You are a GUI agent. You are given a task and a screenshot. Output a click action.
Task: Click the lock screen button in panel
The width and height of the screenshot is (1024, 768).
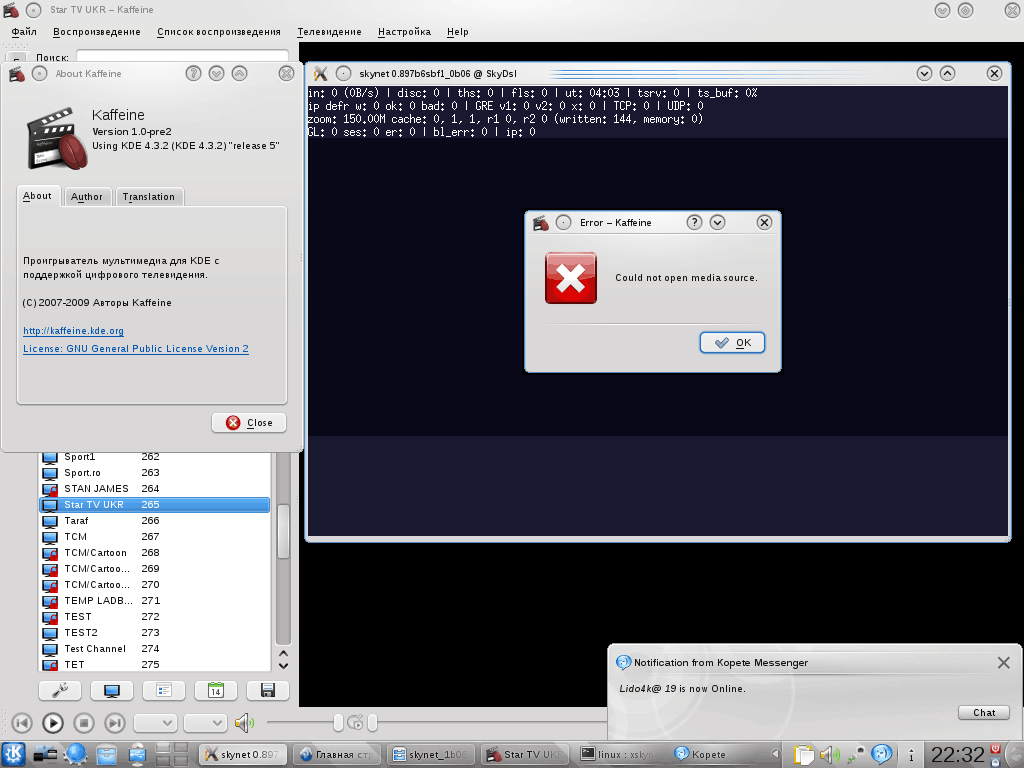(995, 761)
